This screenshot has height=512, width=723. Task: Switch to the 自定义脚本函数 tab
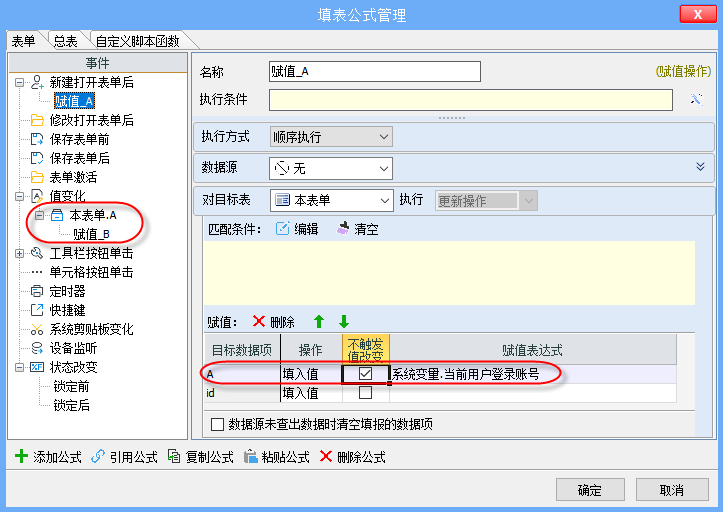137,41
